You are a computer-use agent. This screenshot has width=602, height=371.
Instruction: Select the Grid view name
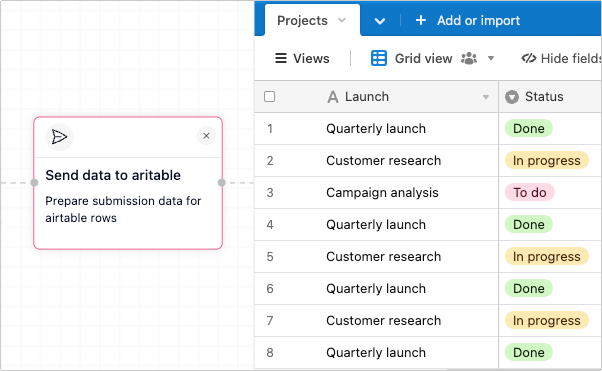(423, 58)
